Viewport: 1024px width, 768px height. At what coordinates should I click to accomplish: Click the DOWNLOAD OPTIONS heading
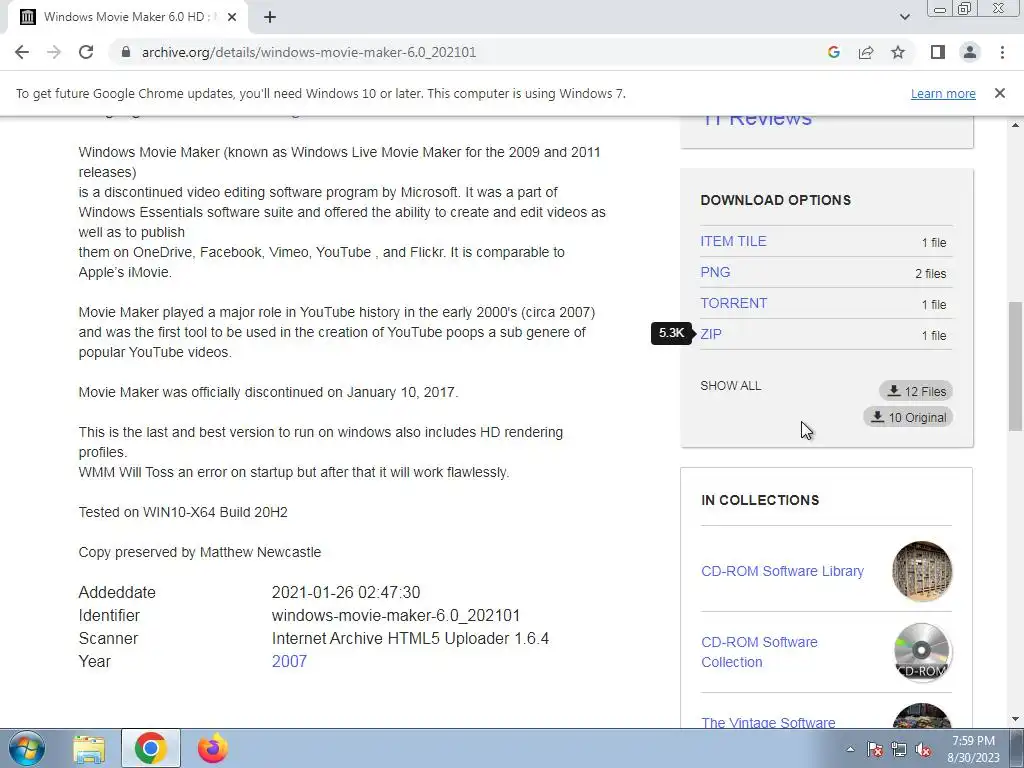pos(775,200)
